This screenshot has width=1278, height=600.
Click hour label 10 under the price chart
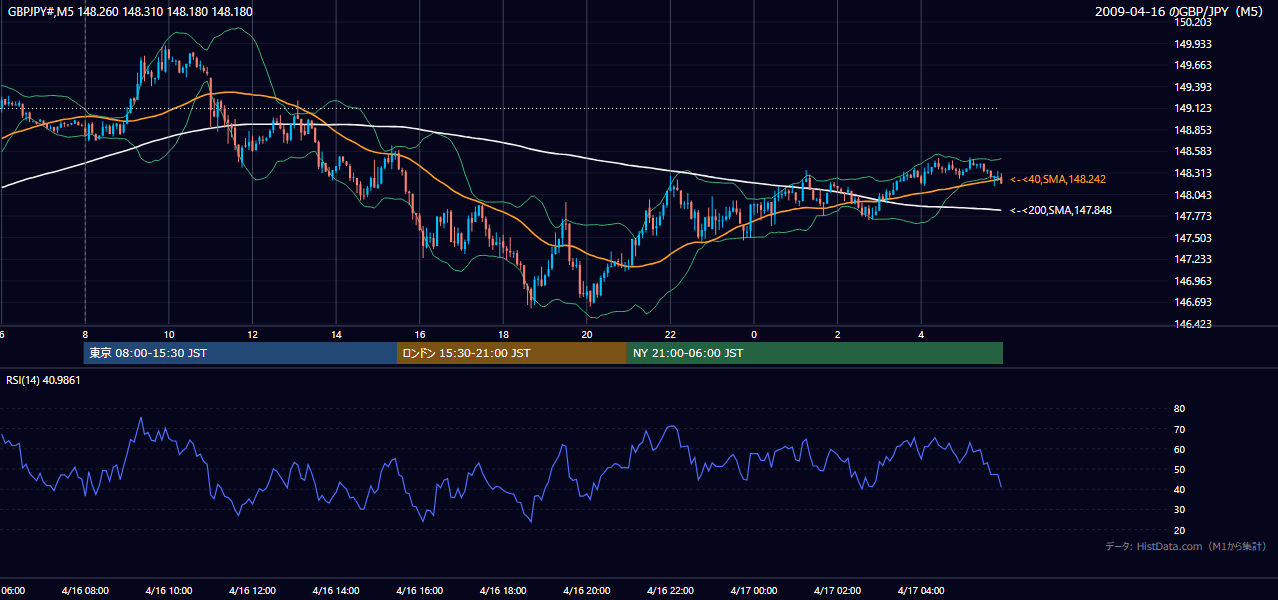click(x=168, y=334)
